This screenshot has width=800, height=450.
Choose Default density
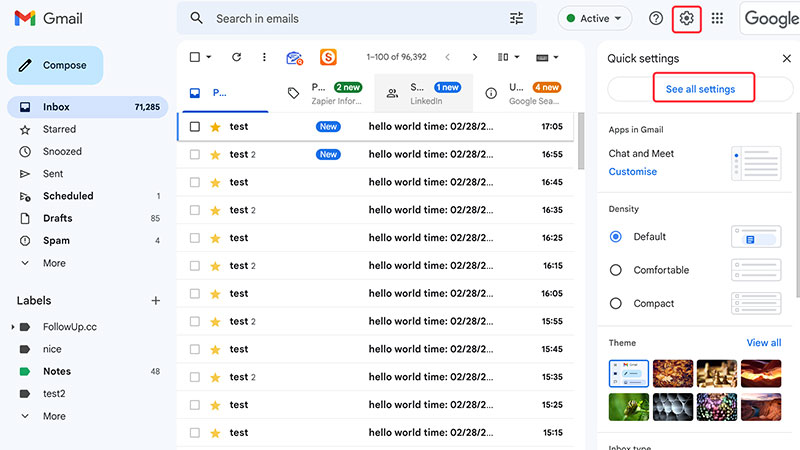pos(616,237)
